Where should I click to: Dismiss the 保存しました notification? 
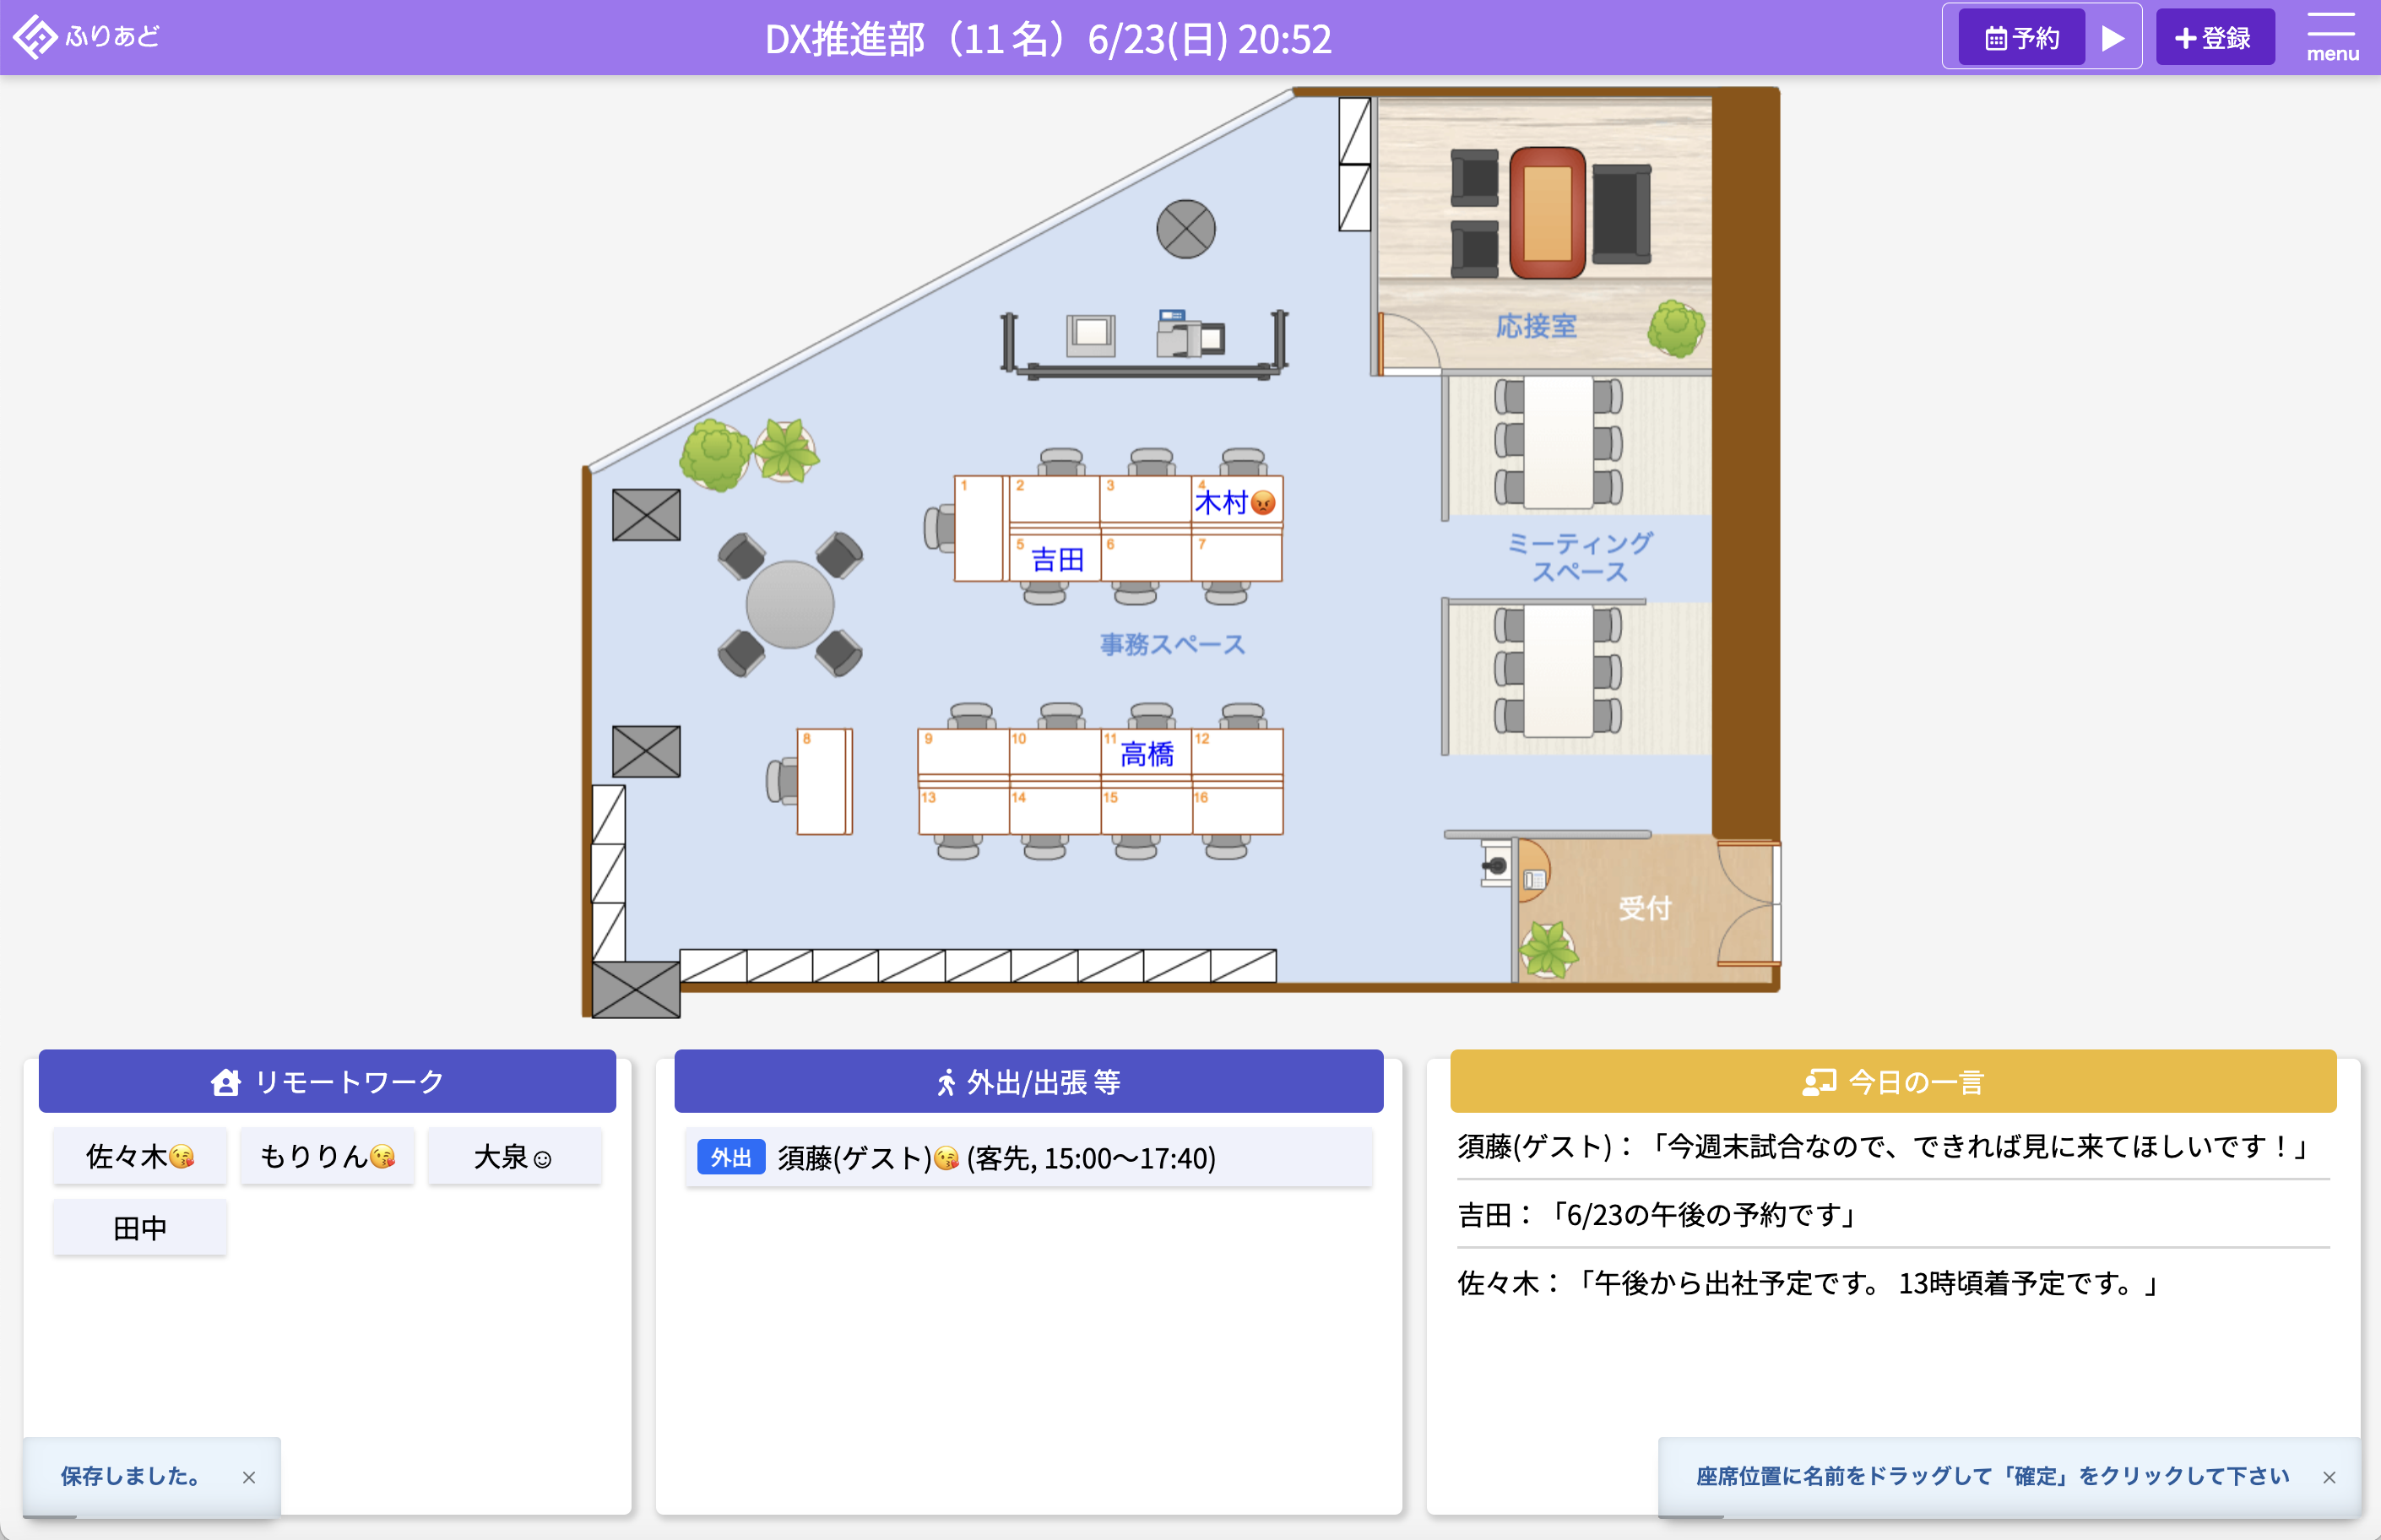point(249,1477)
